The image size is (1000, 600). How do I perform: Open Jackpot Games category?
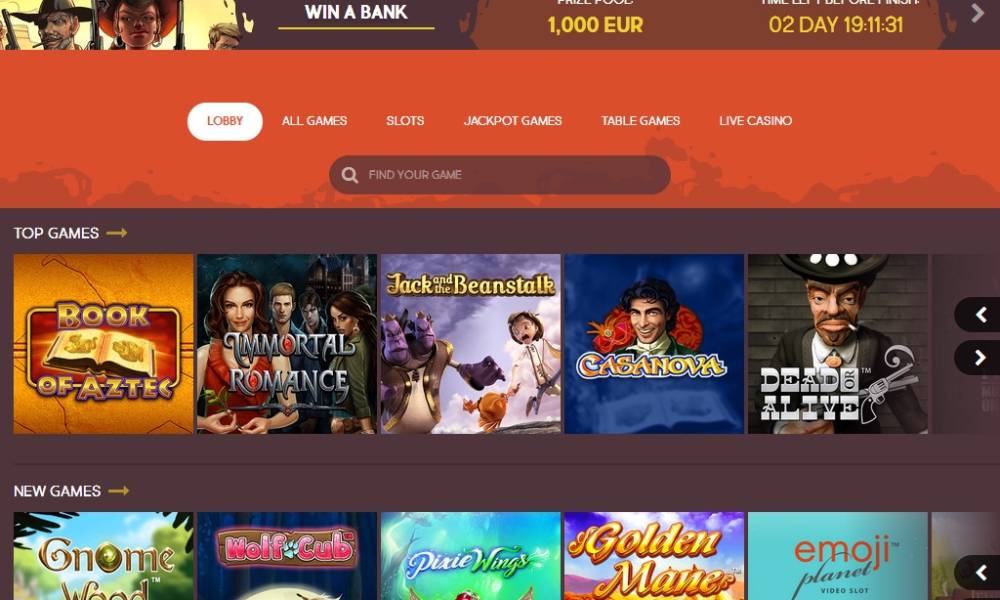513,121
